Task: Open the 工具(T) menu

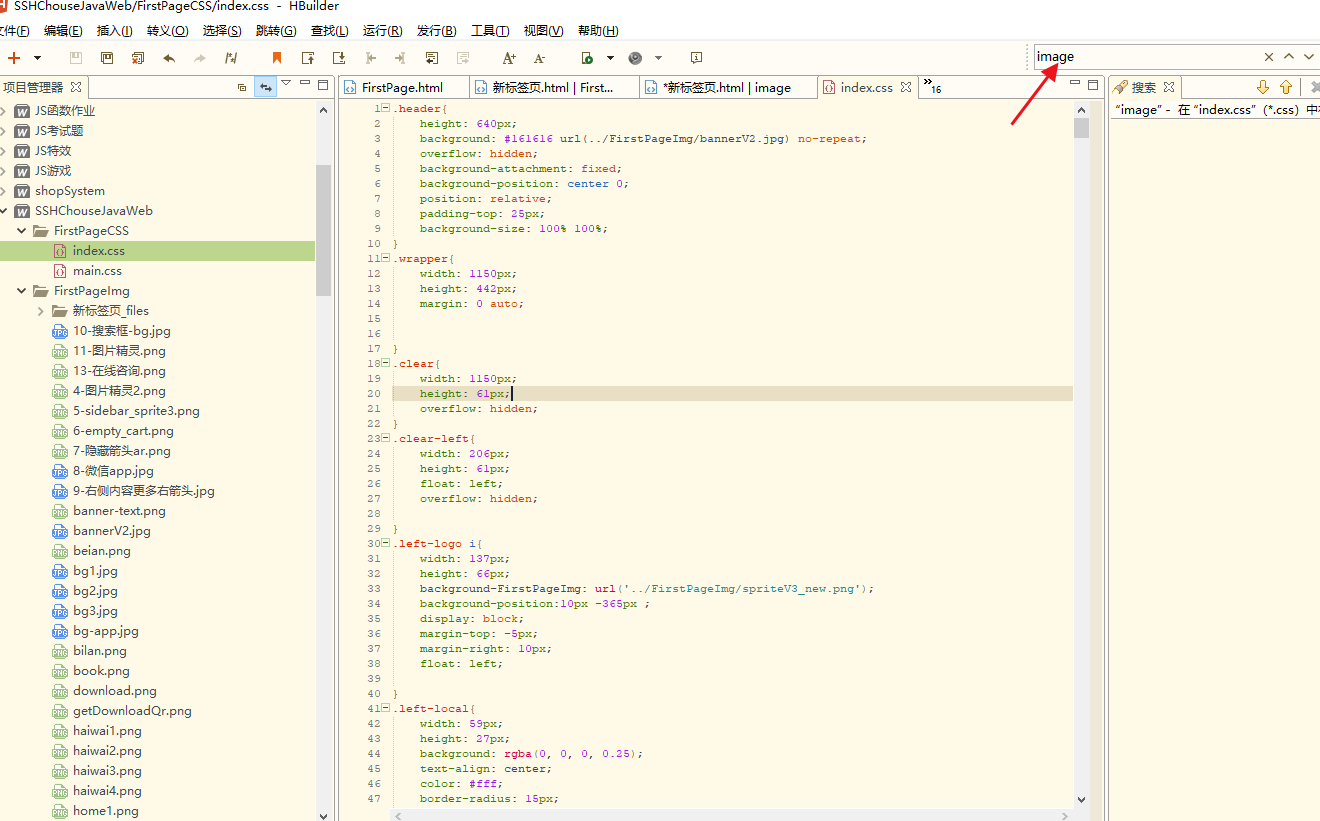Action: coord(490,31)
